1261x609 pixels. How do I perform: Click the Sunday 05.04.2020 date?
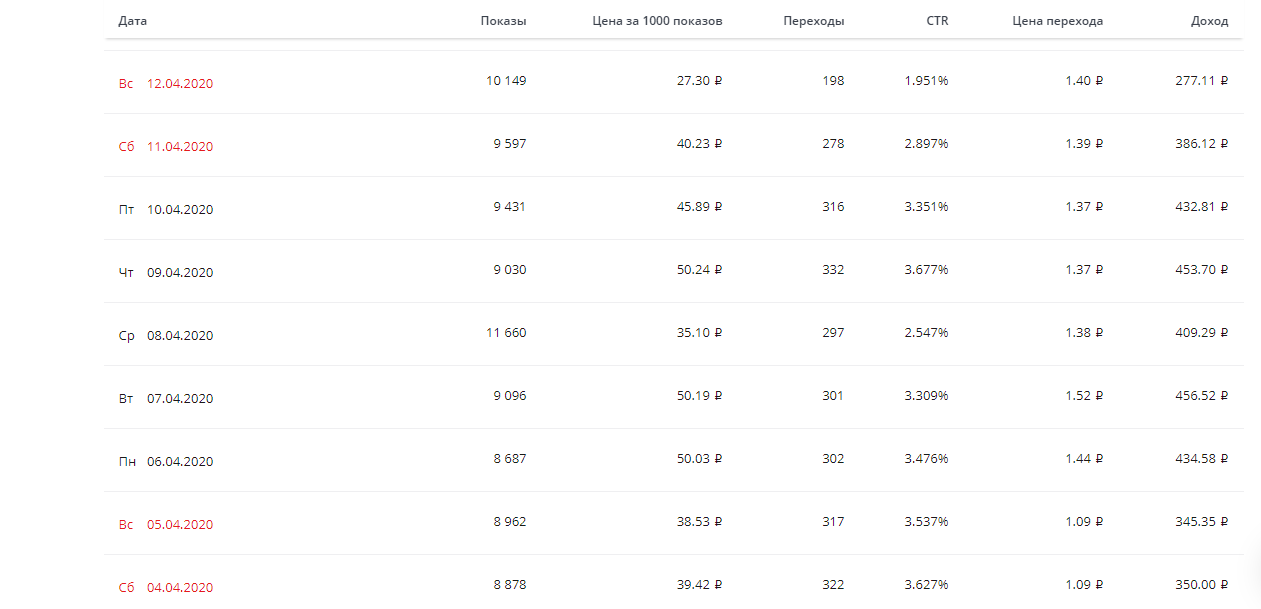pyautogui.click(x=179, y=525)
